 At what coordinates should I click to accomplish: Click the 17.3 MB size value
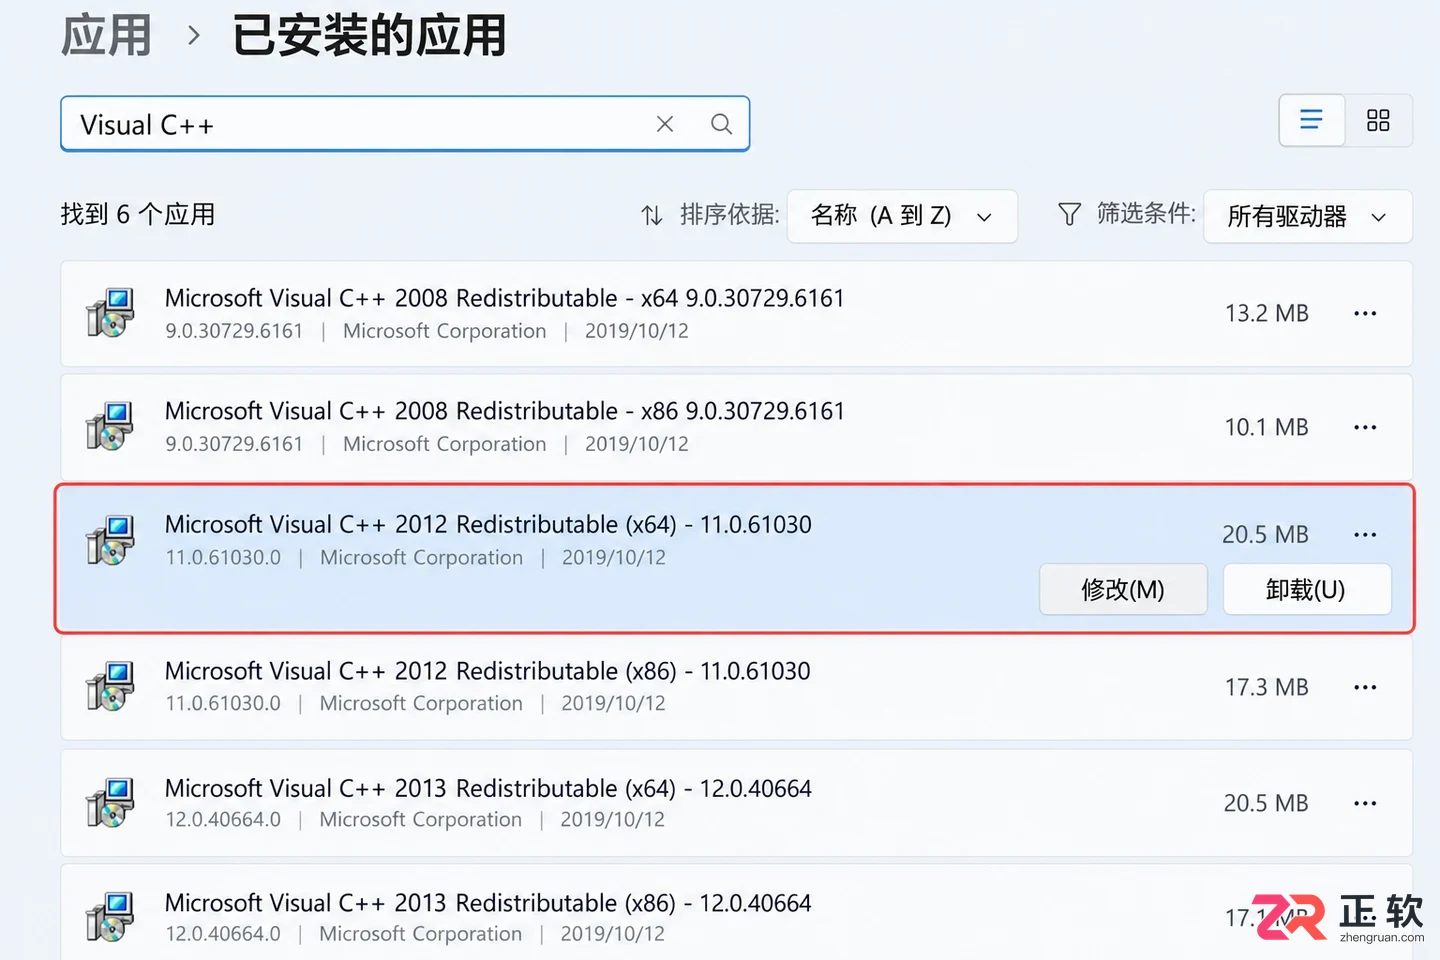tap(1267, 687)
